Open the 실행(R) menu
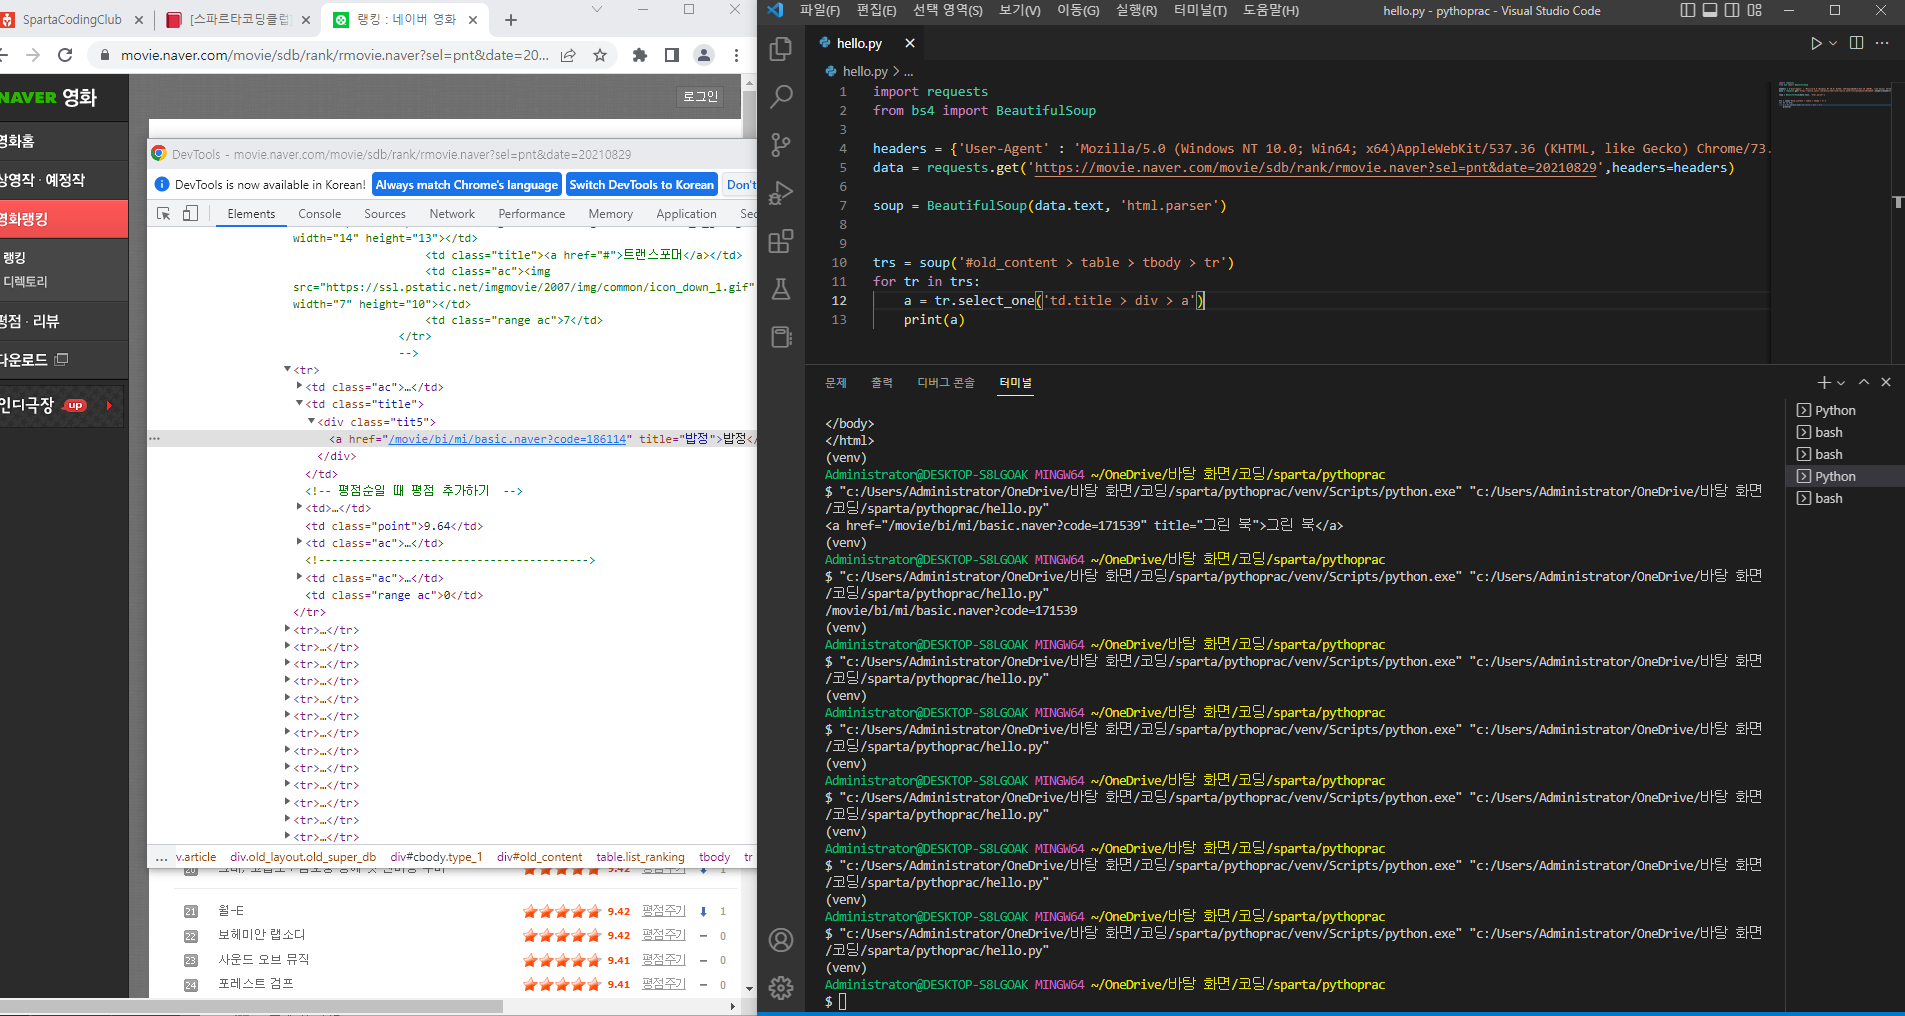1905x1016 pixels. click(1136, 10)
